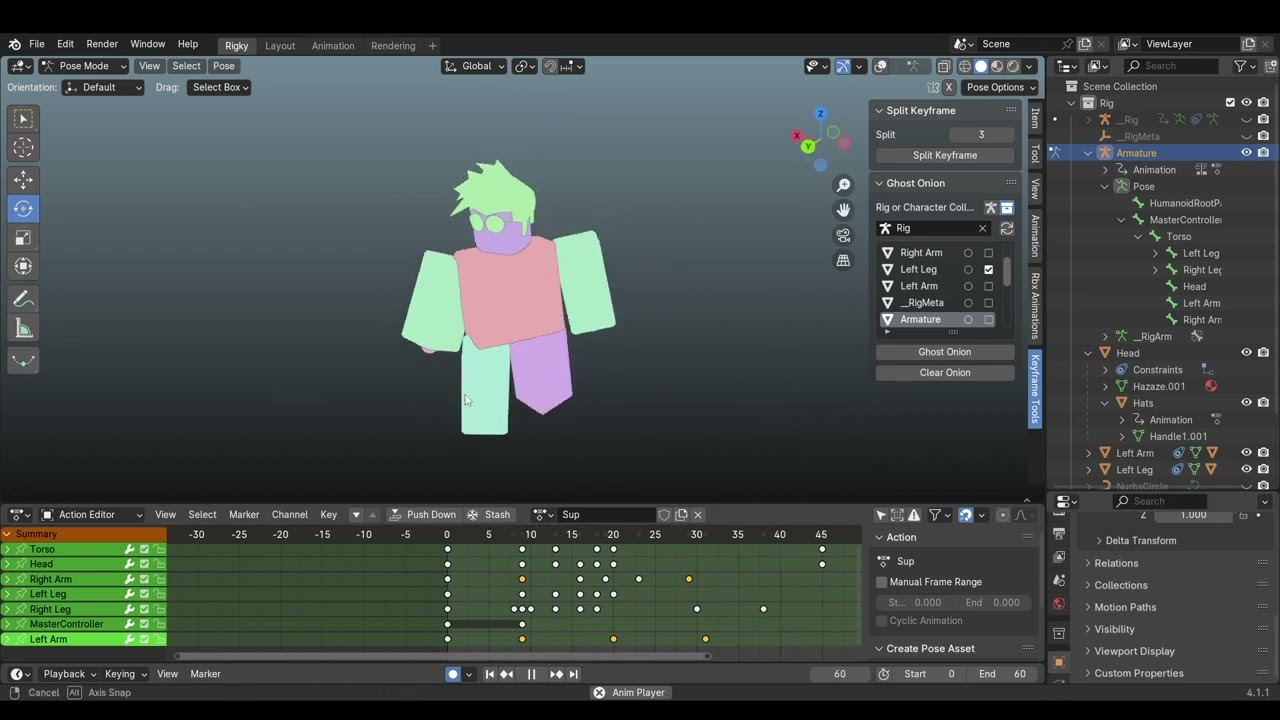Enable Left Leg checkbox in Ghost Onion
This screenshot has width=1280, height=720.
(x=988, y=270)
